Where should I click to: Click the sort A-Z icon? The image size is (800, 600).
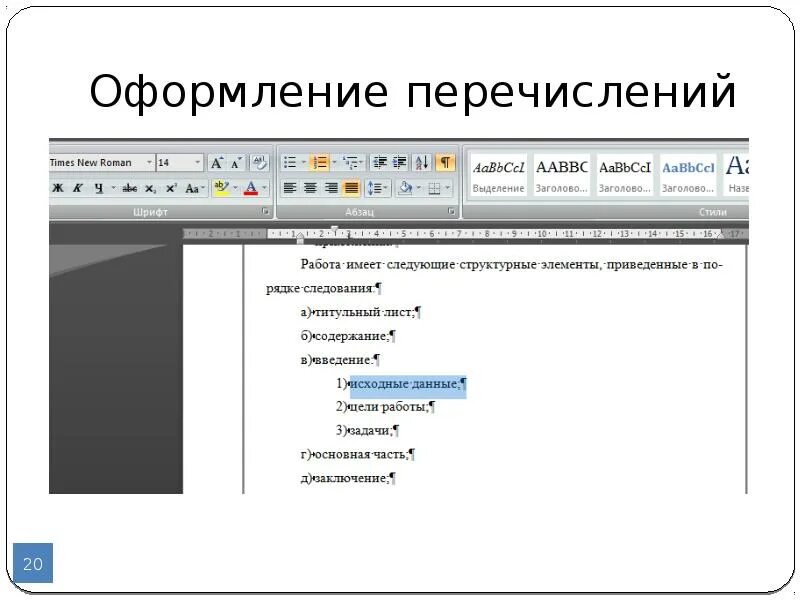click(x=422, y=163)
